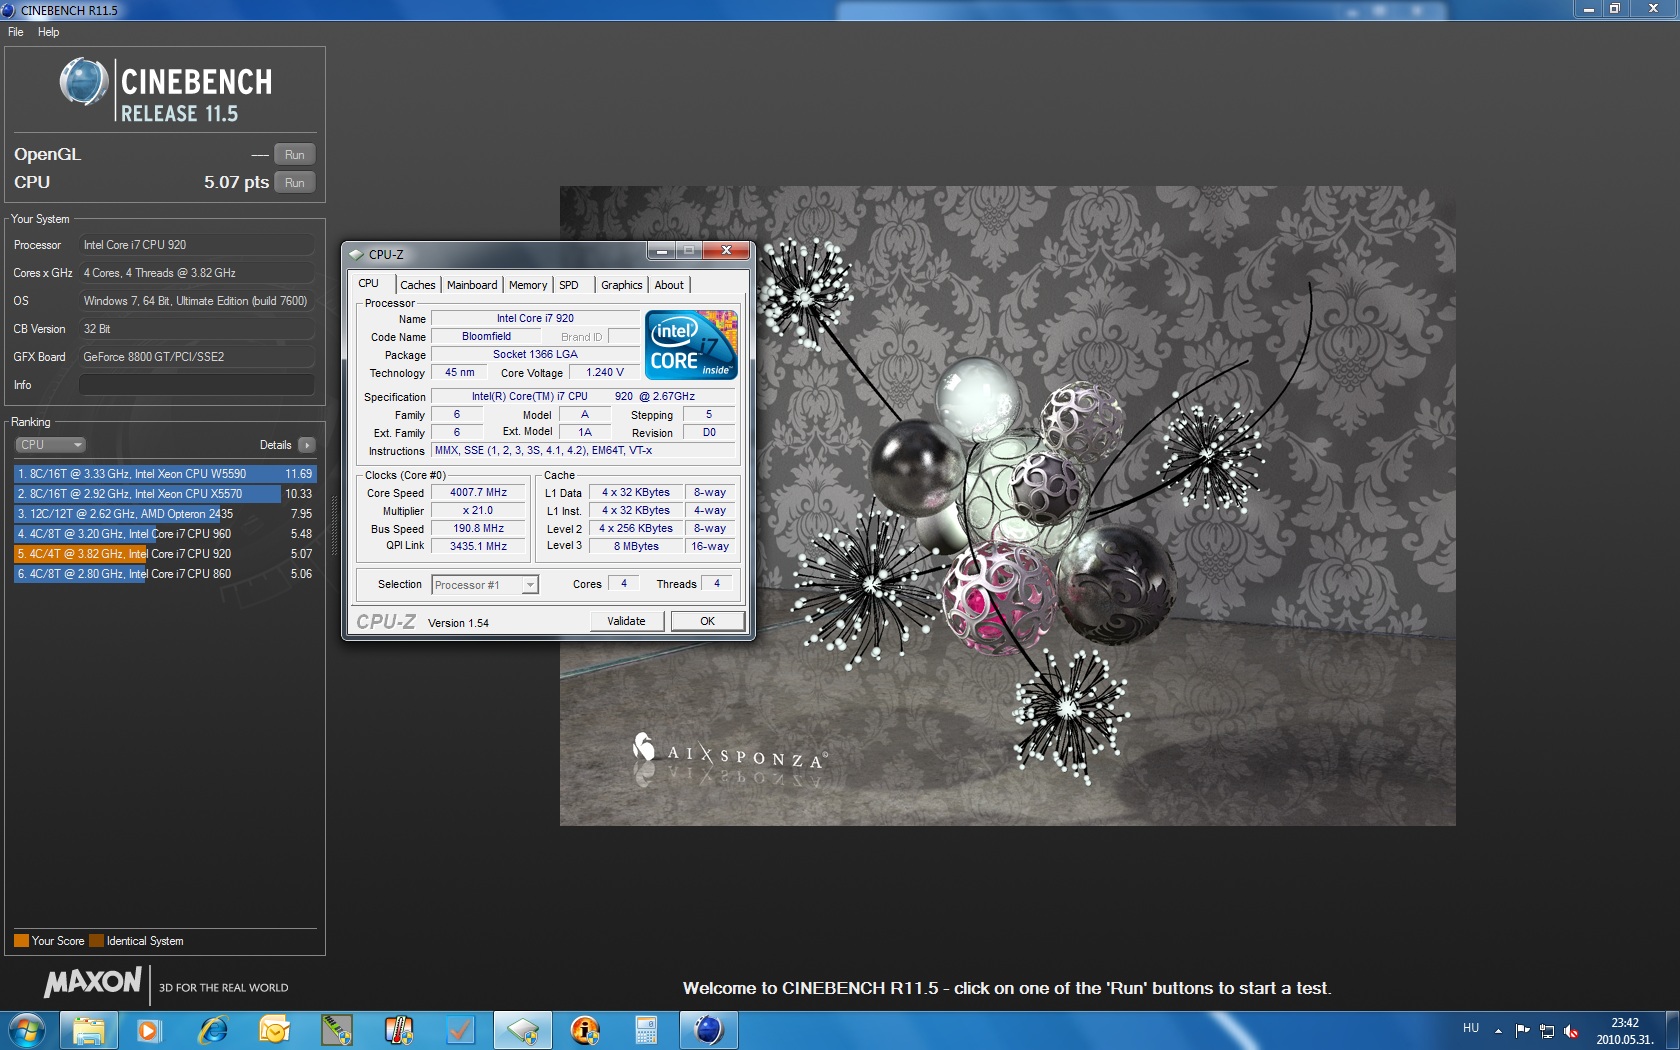The width and height of the screenshot is (1680, 1050).
Task: Click OK button in CPU-Z
Action: pyautogui.click(x=707, y=621)
